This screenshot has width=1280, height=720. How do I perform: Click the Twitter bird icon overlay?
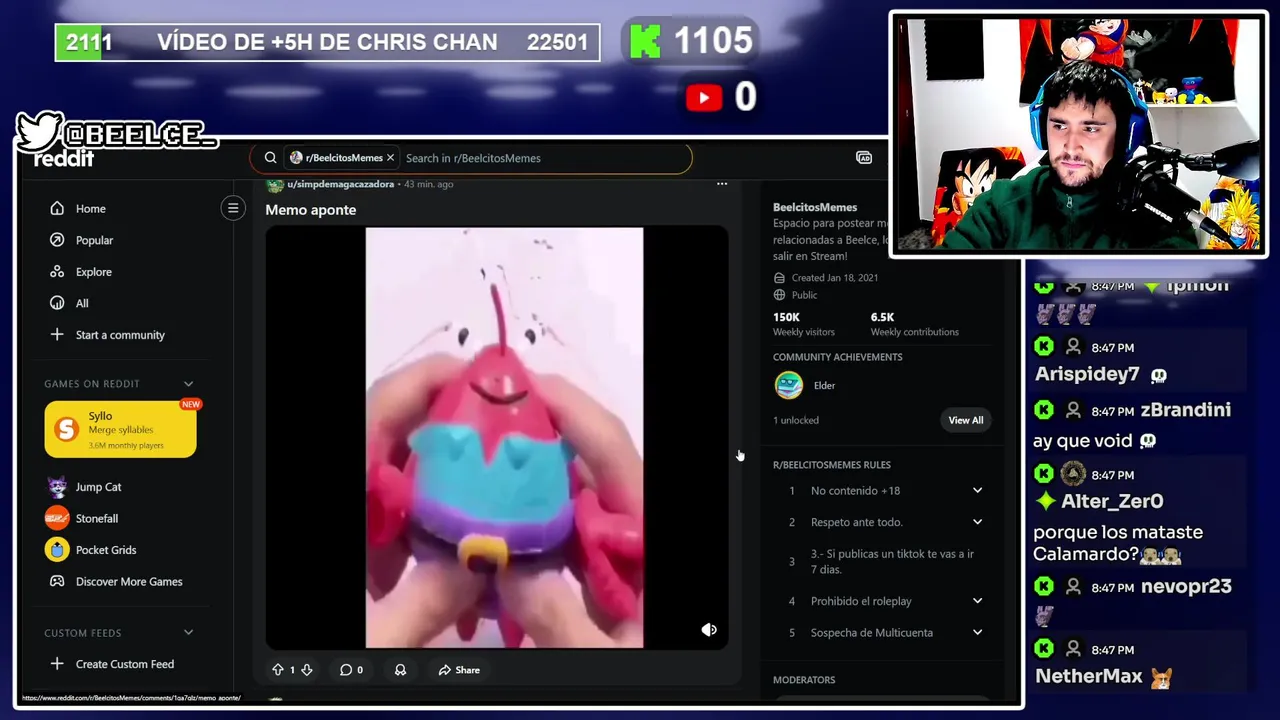coord(40,133)
